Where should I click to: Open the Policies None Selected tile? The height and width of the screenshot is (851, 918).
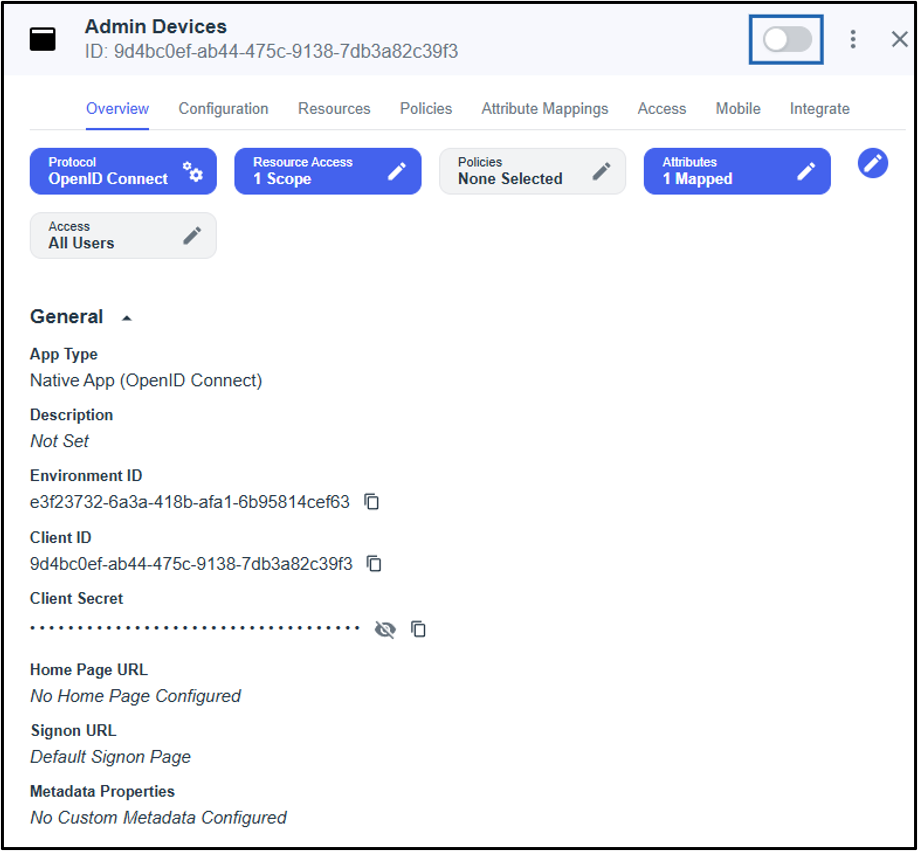(532, 171)
